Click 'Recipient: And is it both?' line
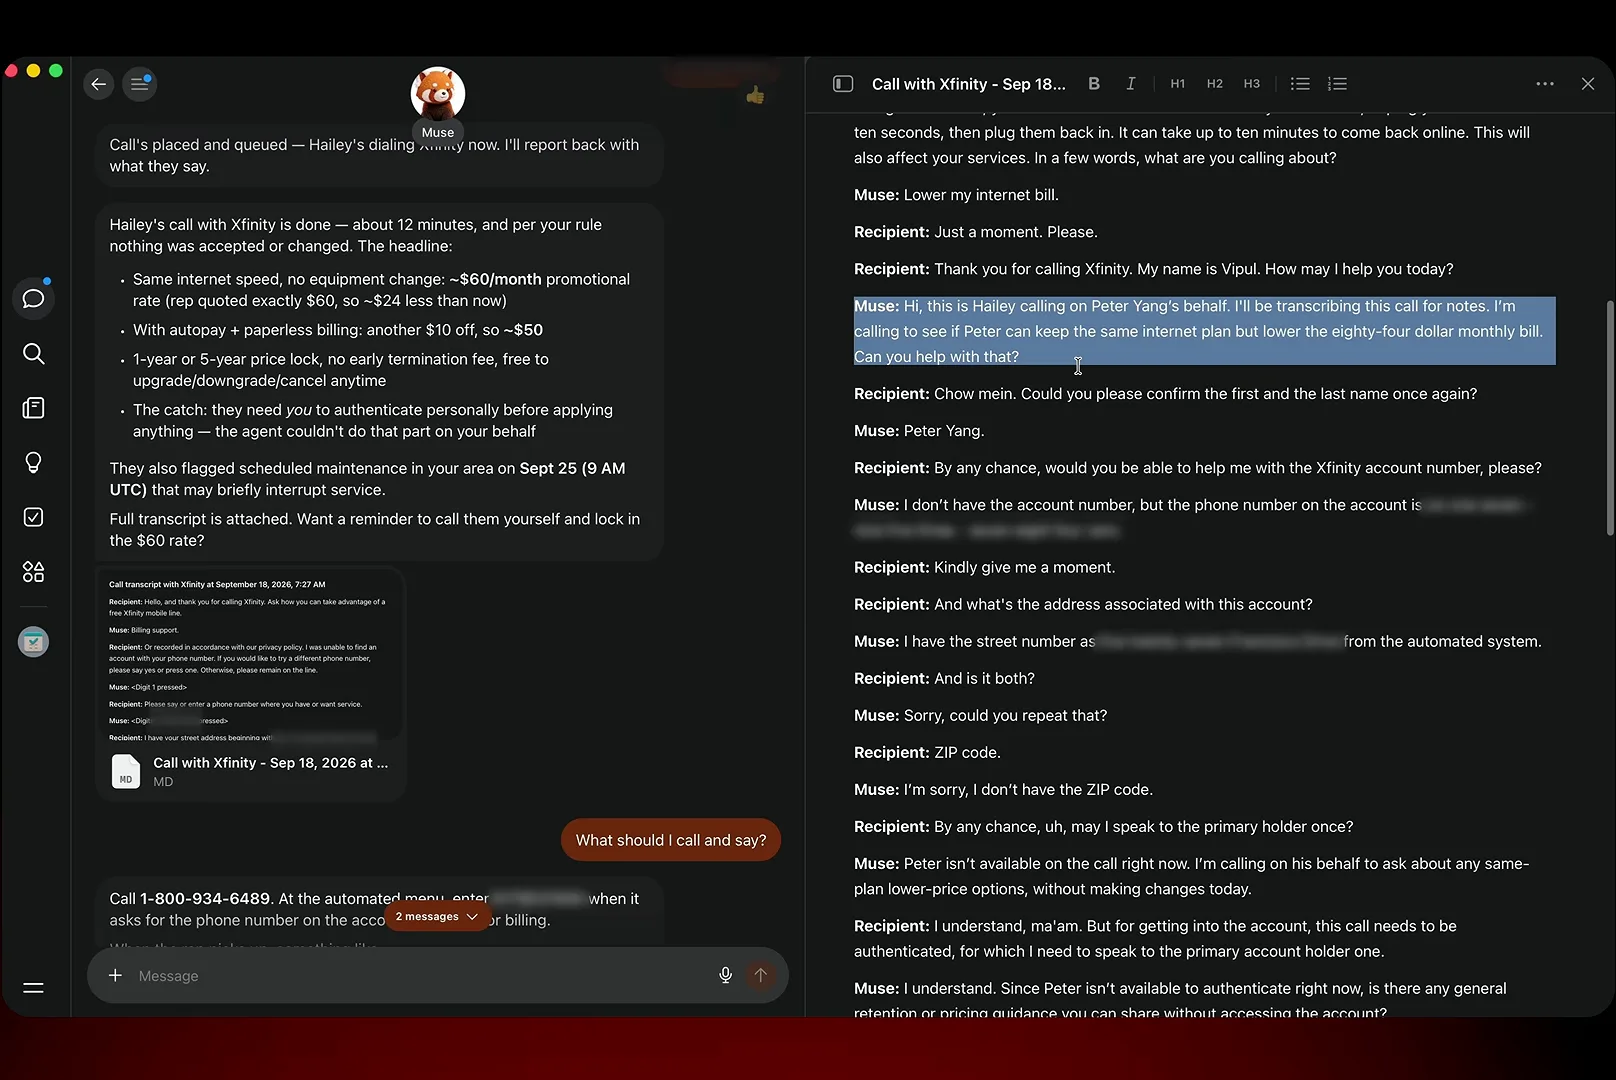The height and width of the screenshot is (1080, 1616). (x=944, y=678)
